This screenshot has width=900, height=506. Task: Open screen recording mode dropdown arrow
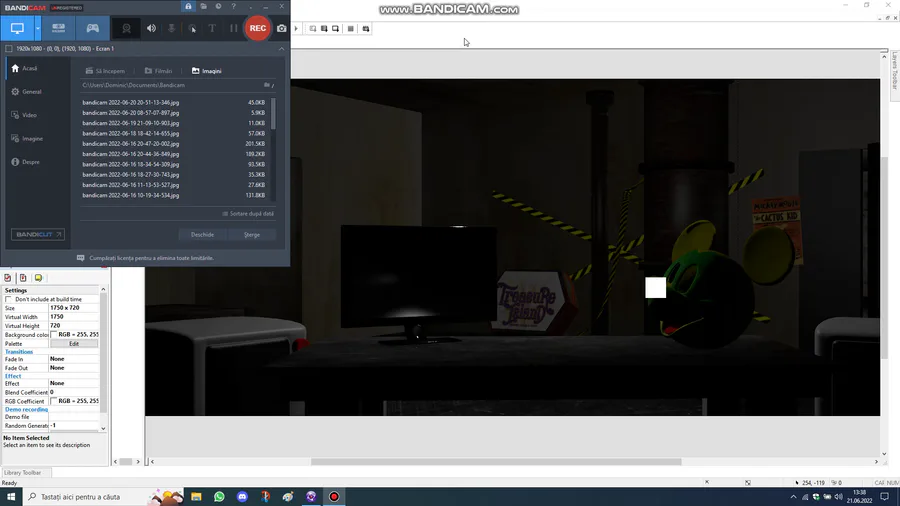(37, 28)
